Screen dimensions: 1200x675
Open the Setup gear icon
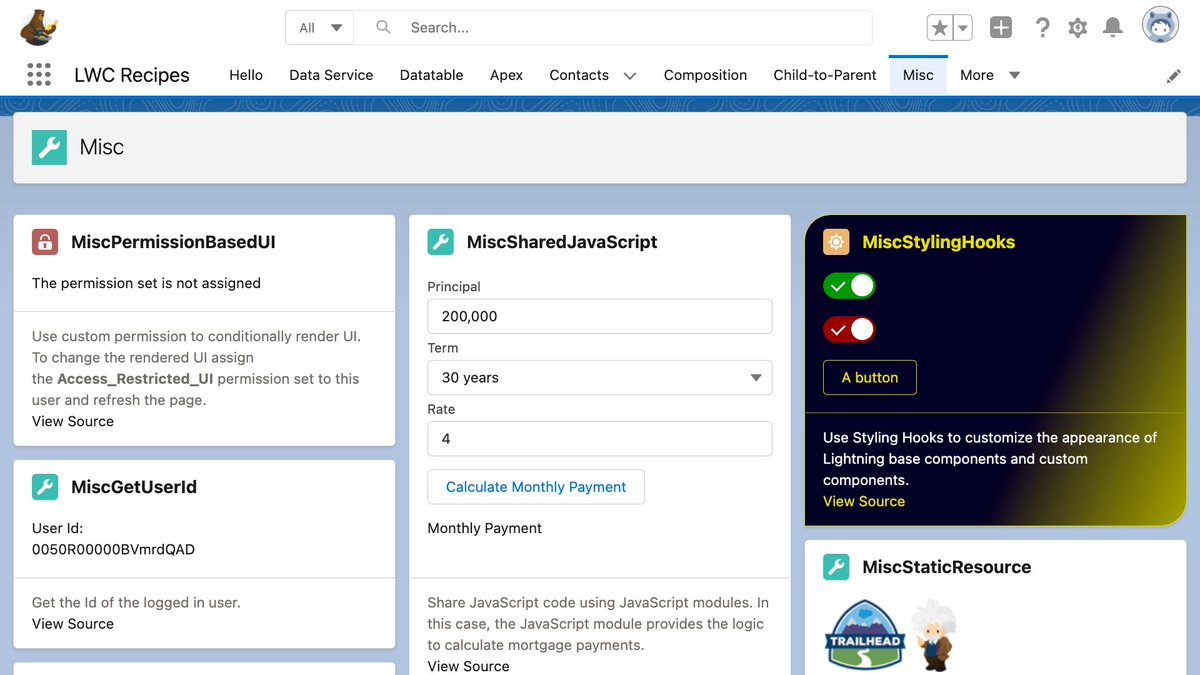tap(1077, 28)
